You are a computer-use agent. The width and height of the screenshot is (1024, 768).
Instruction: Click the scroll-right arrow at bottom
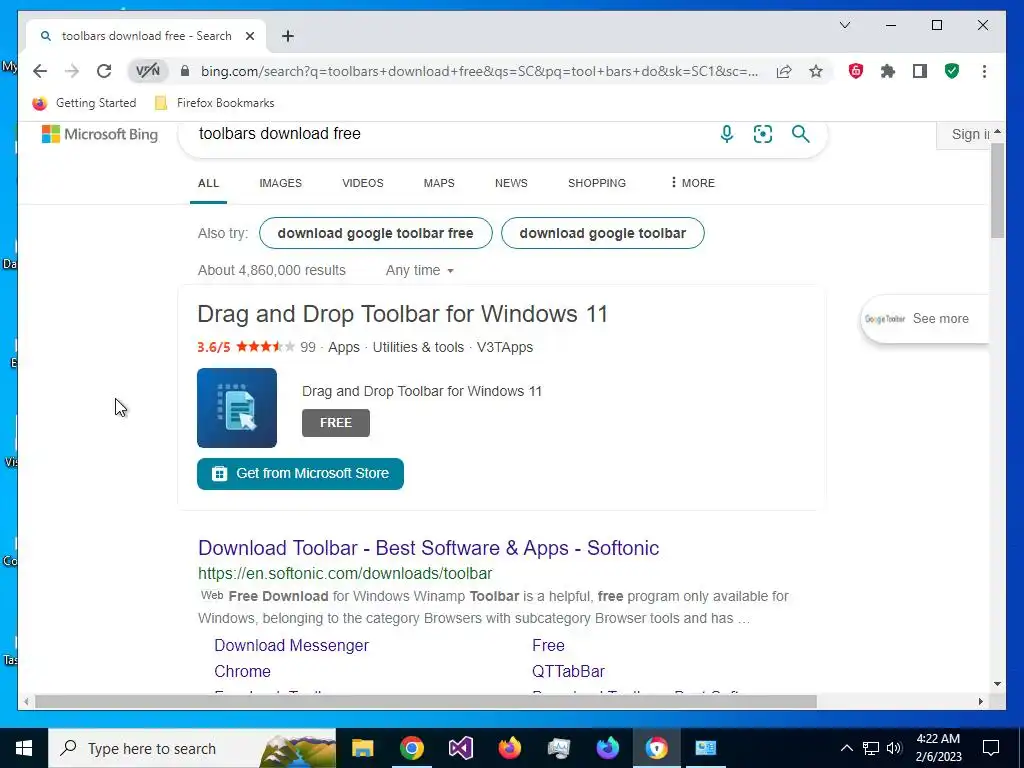[x=980, y=701]
